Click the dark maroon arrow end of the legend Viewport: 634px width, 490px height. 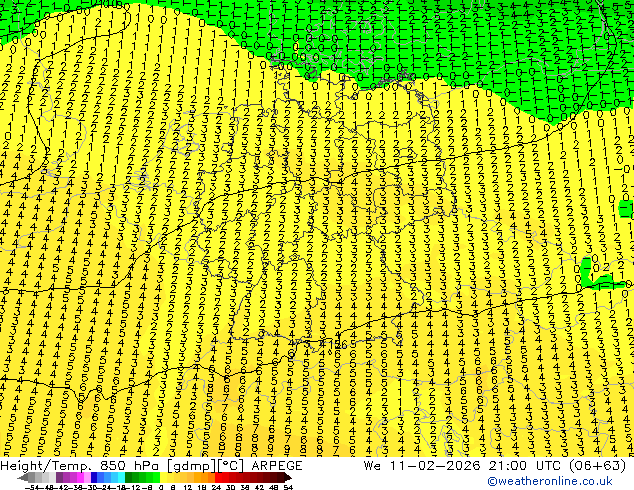(288, 477)
